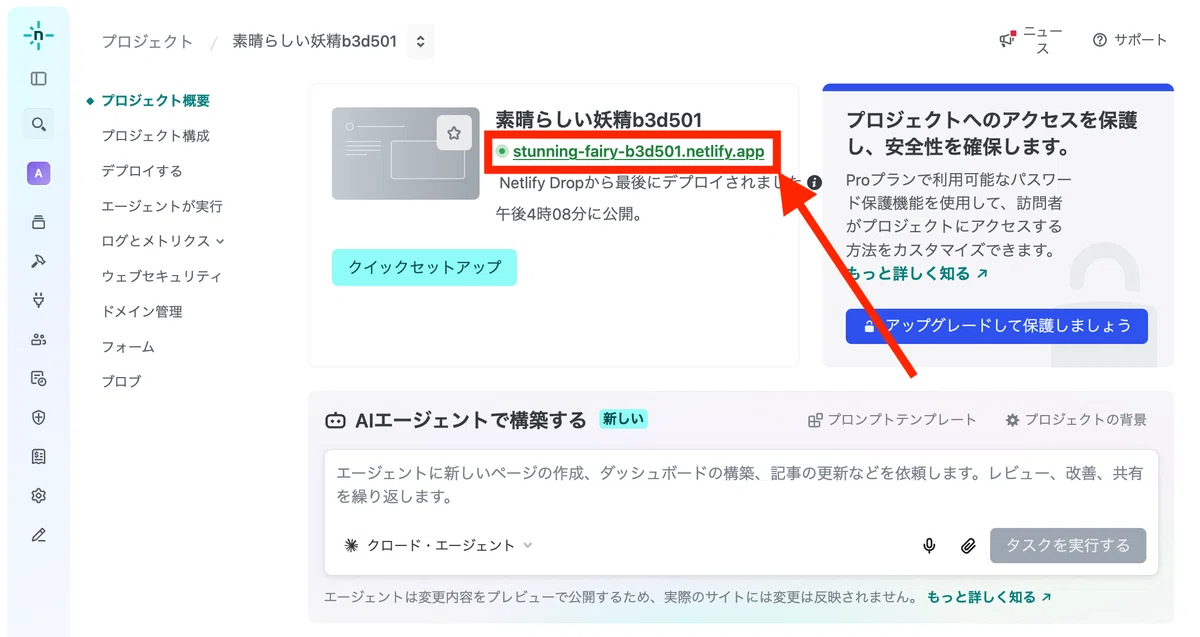The image size is (1200, 637).
Task: Click the クイックセットアップ button
Action: (x=424, y=267)
